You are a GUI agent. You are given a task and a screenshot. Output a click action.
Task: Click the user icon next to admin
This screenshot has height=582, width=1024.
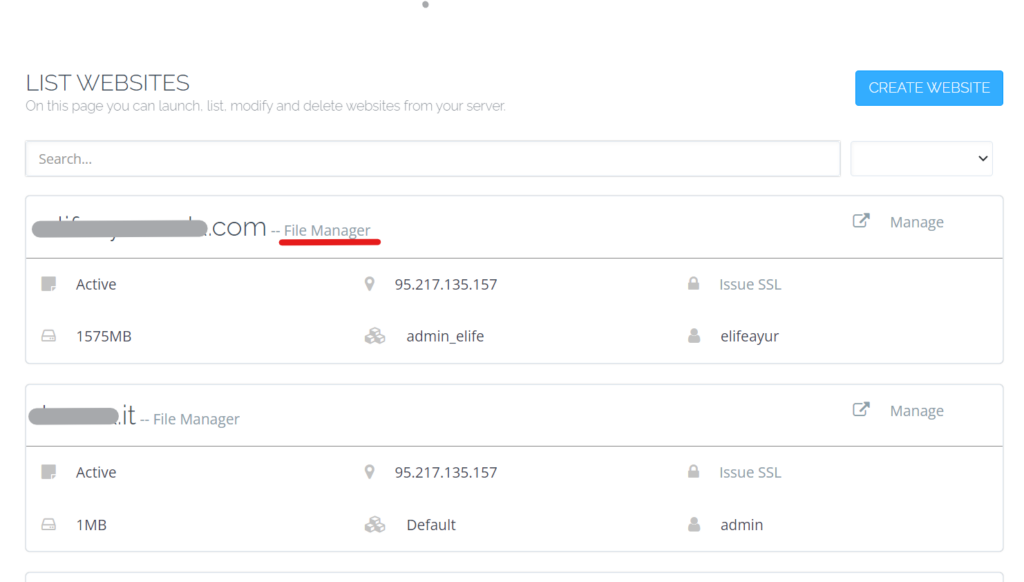click(x=694, y=524)
